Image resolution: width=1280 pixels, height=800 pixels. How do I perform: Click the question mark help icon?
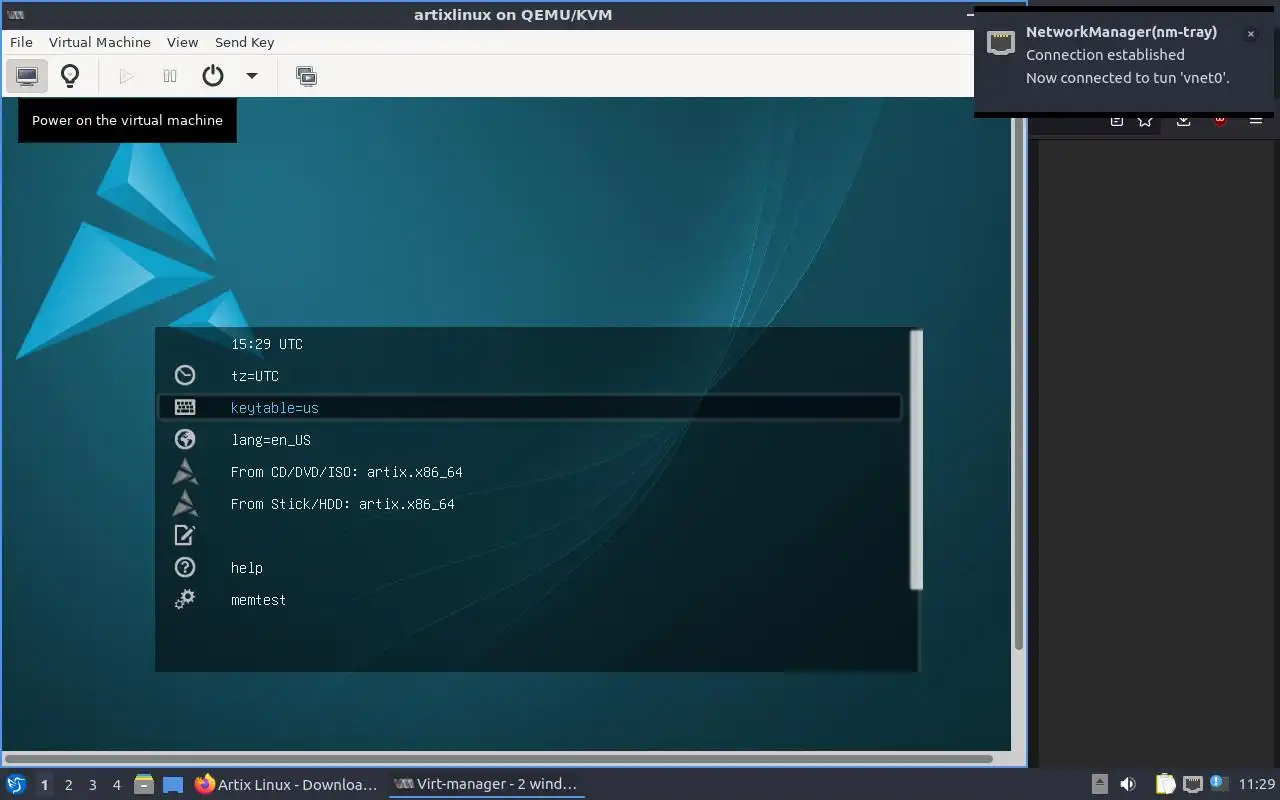click(185, 567)
